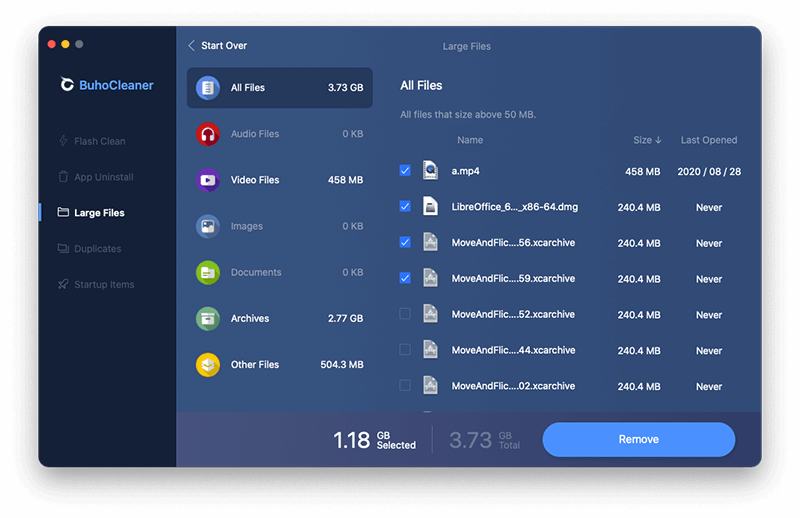Click the a.mp4 file icon
800x518 pixels.
coord(430,170)
